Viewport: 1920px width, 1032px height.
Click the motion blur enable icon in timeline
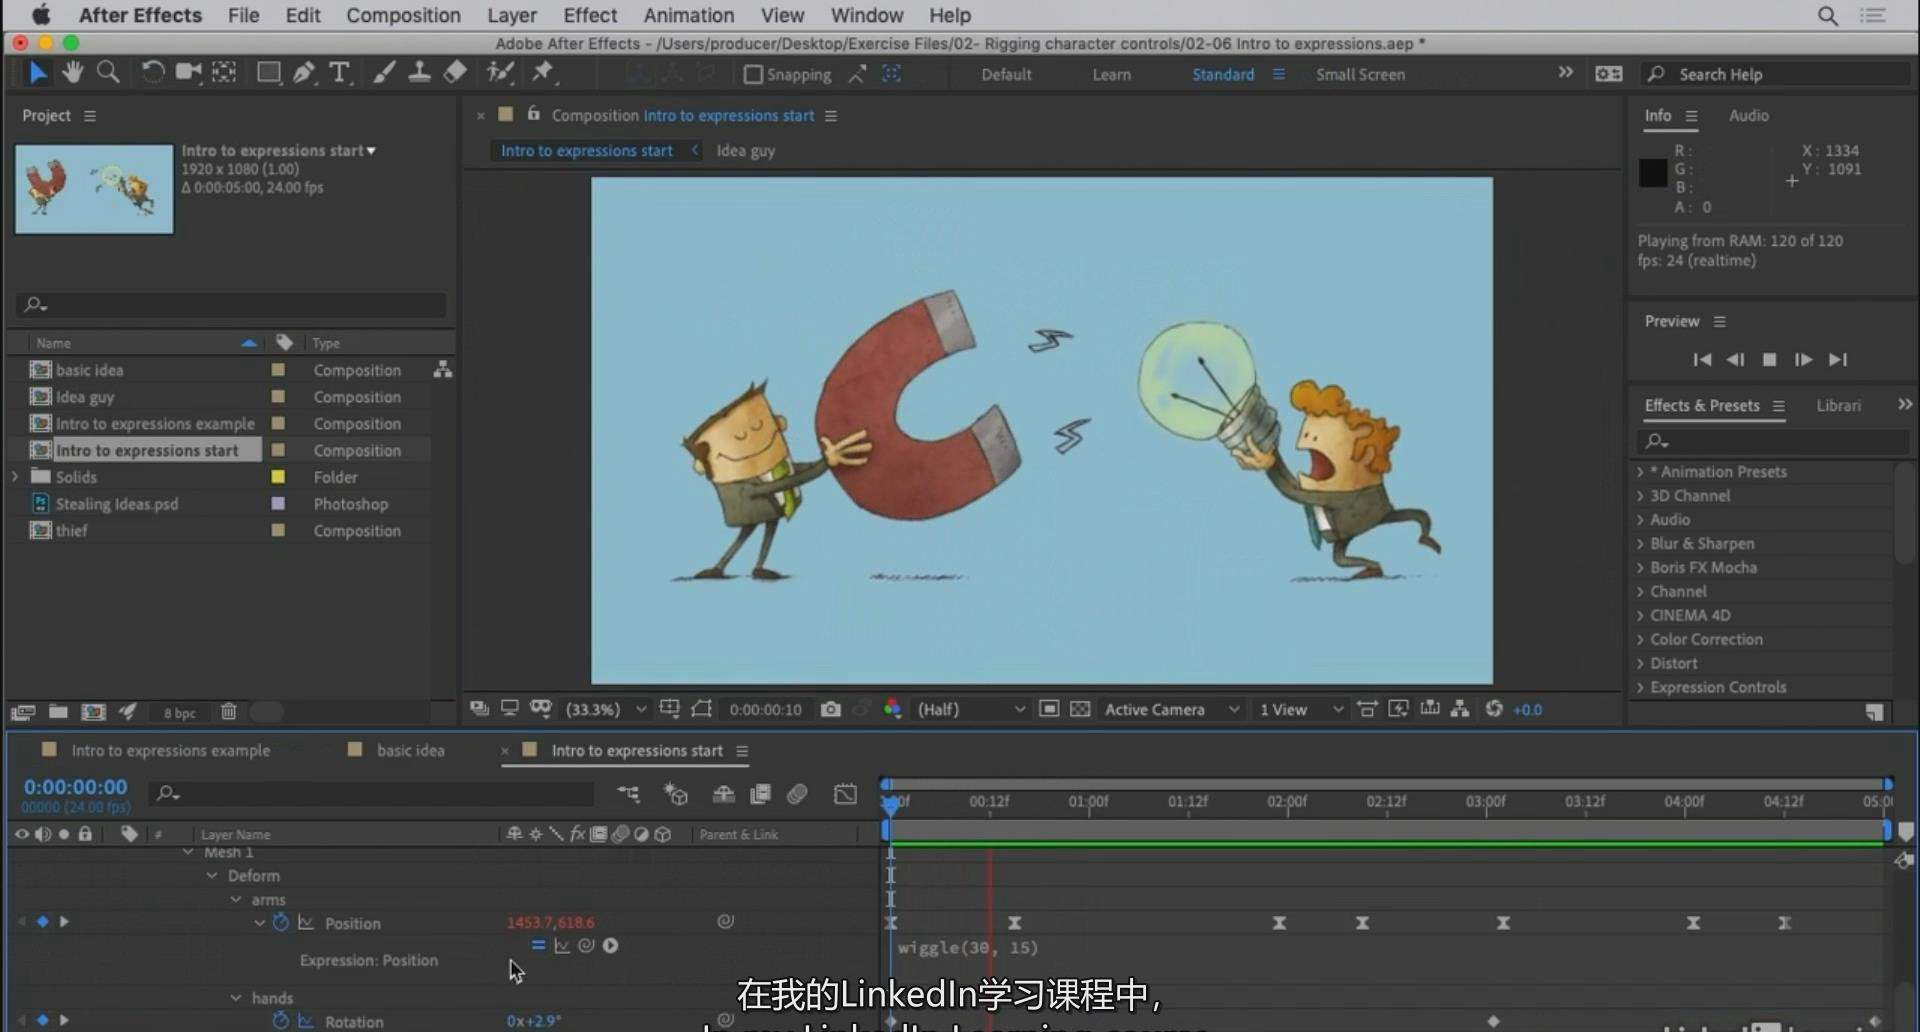[x=797, y=794]
